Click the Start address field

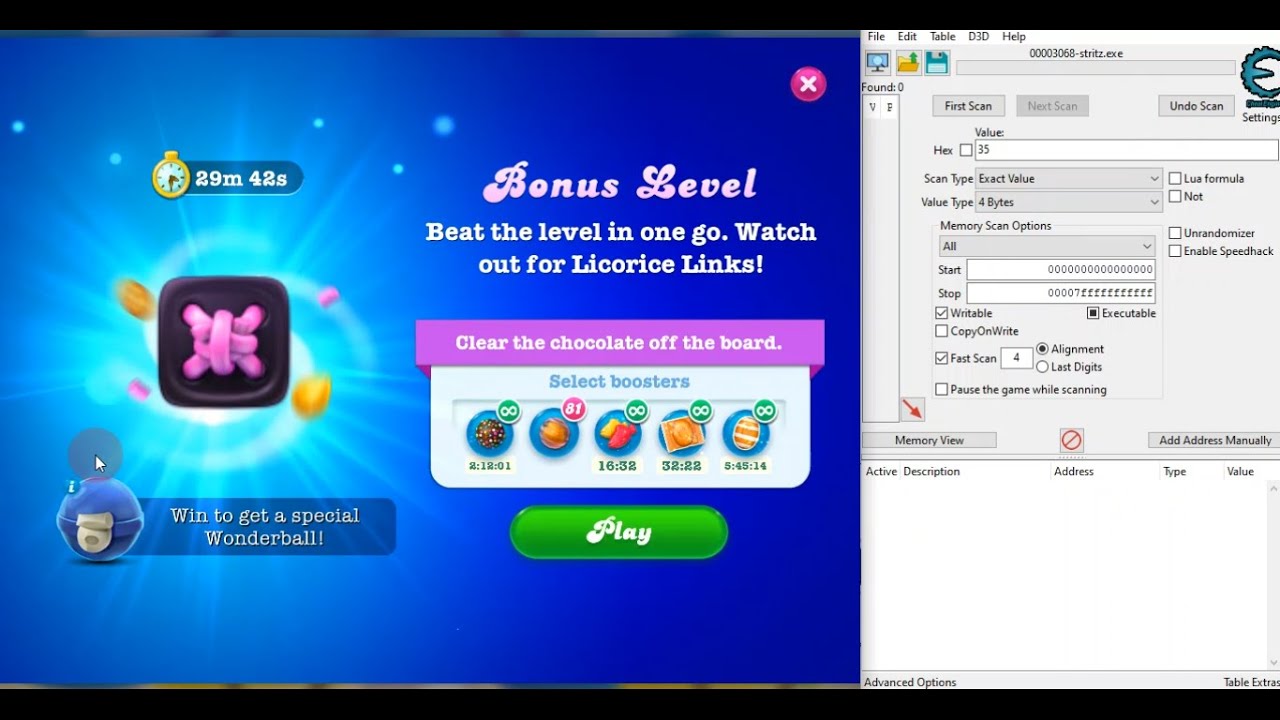click(1061, 270)
